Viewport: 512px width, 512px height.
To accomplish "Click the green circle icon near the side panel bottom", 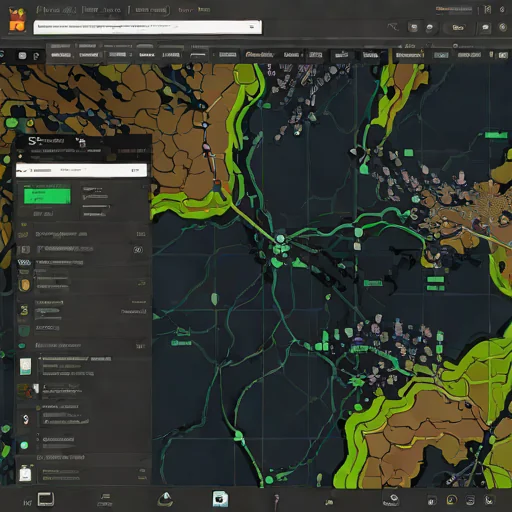I will 24,445.
